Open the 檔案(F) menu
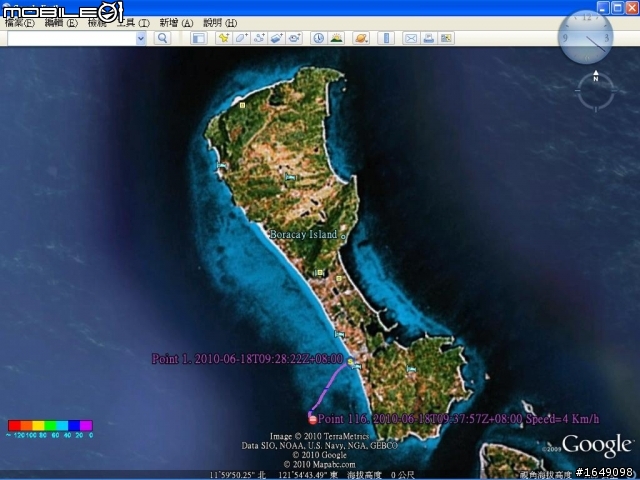This screenshot has width=640, height=480. pyautogui.click(x=20, y=23)
